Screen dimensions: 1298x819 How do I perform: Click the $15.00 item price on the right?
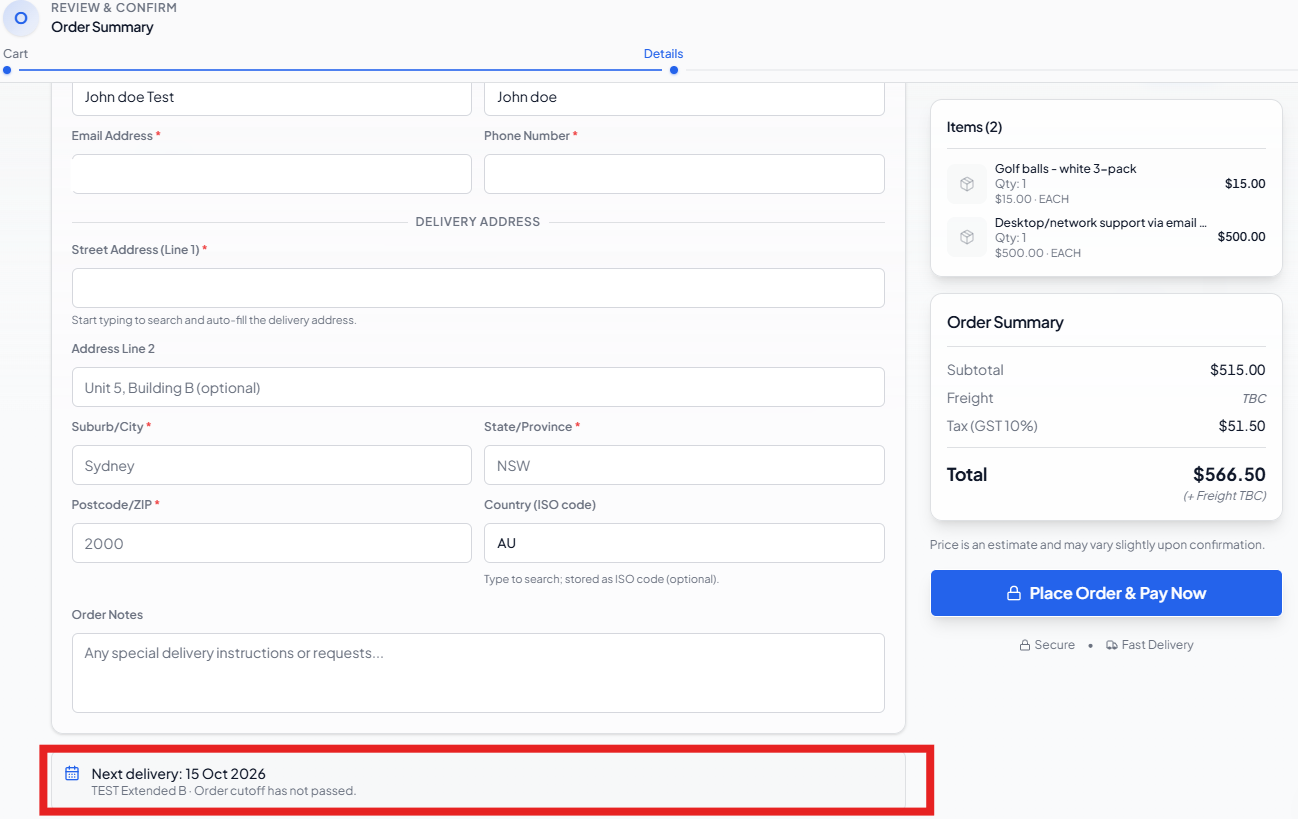click(x=1245, y=184)
